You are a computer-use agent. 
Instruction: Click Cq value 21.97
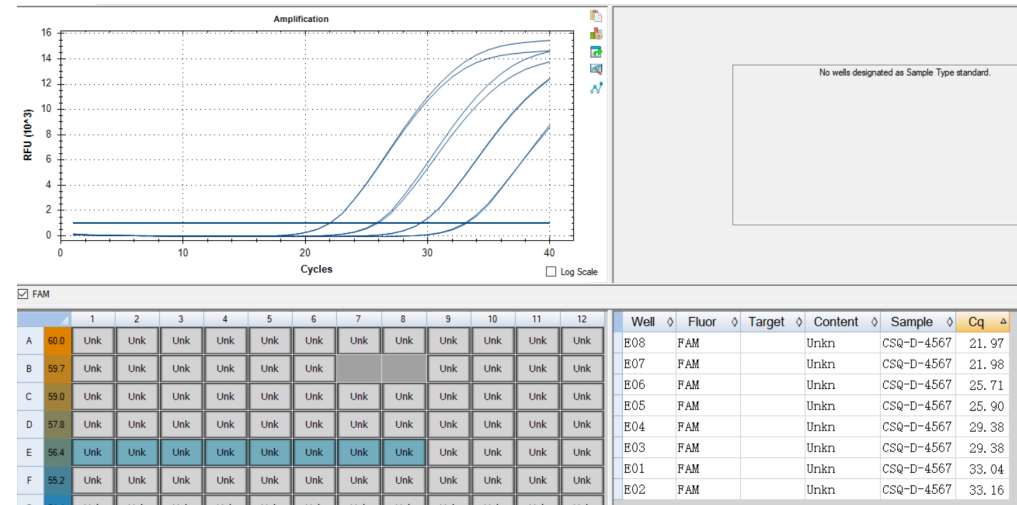pos(988,344)
